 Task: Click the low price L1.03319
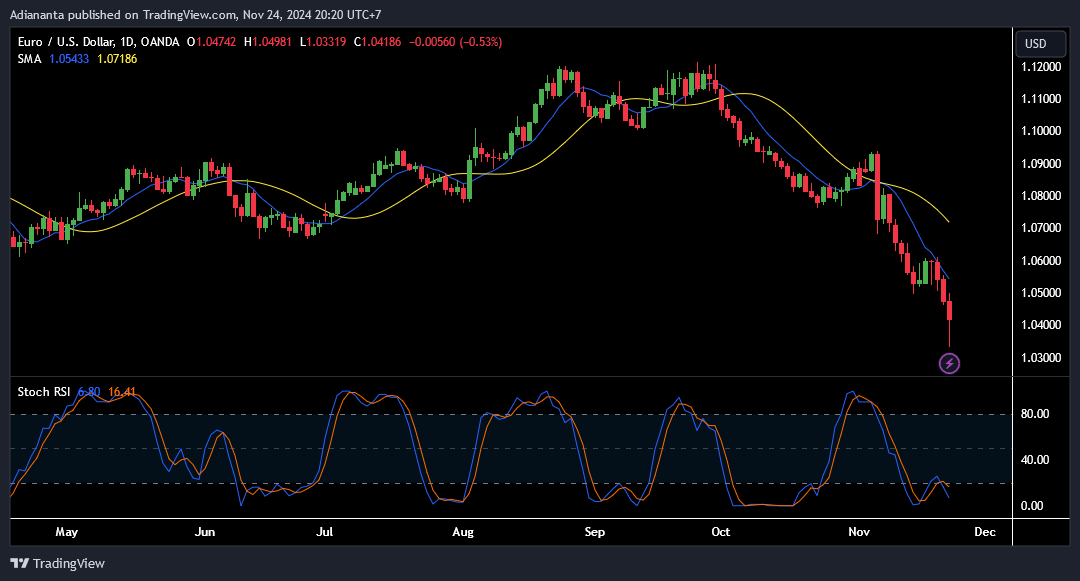point(323,42)
